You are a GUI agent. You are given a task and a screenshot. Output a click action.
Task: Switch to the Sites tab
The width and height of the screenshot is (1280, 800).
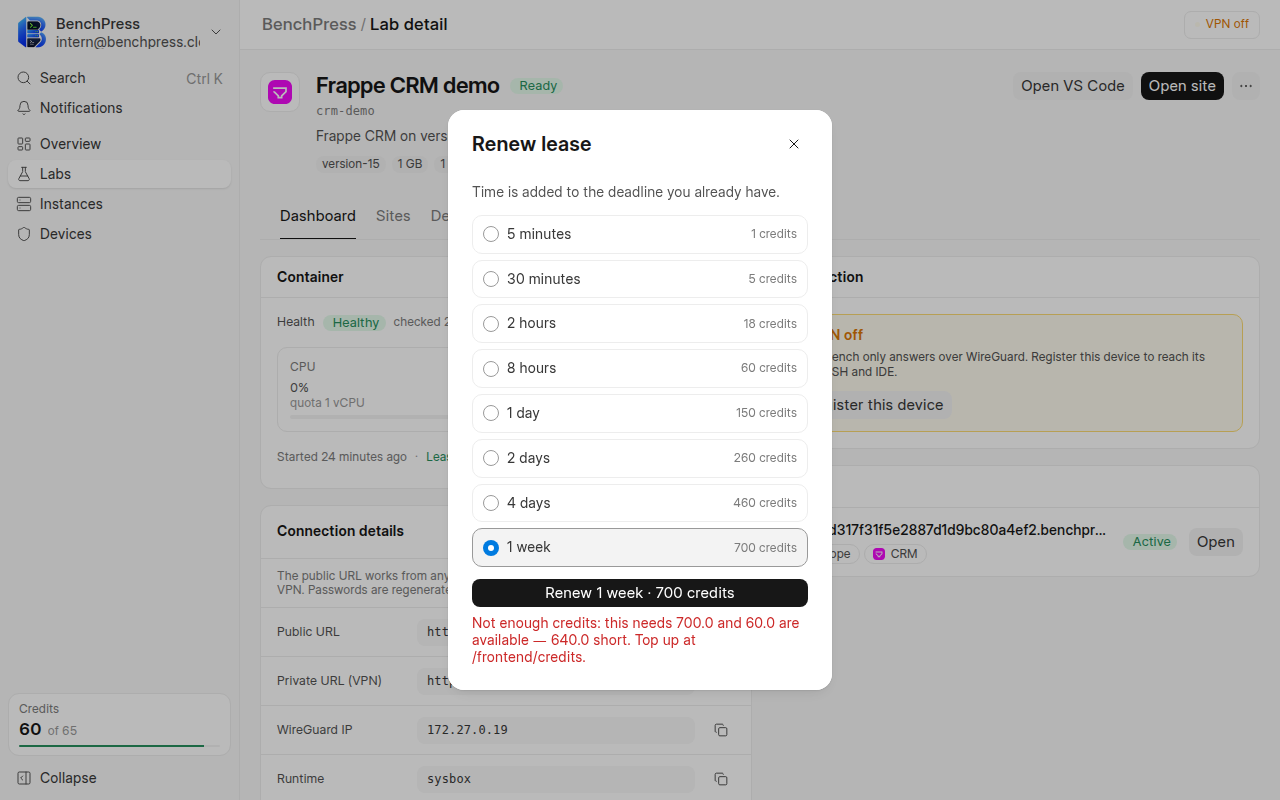pos(393,216)
